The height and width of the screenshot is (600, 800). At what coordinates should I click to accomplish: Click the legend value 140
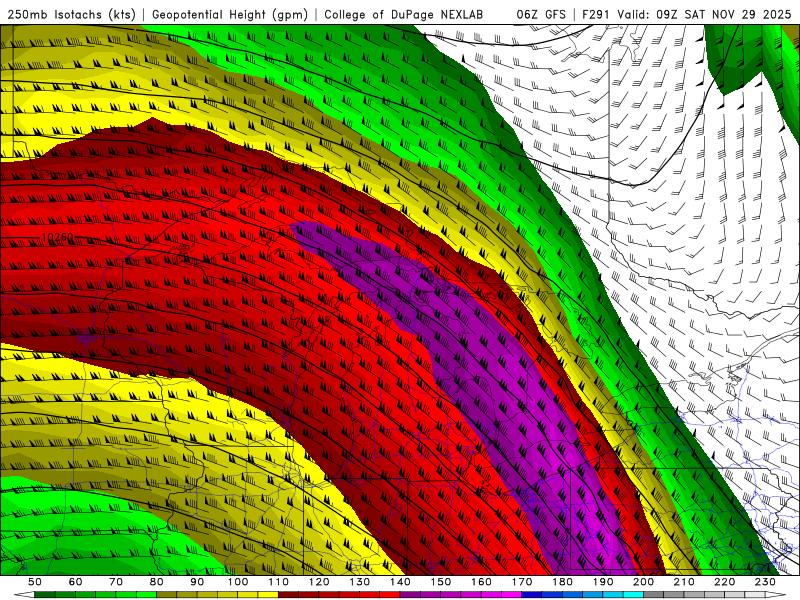coord(400,582)
